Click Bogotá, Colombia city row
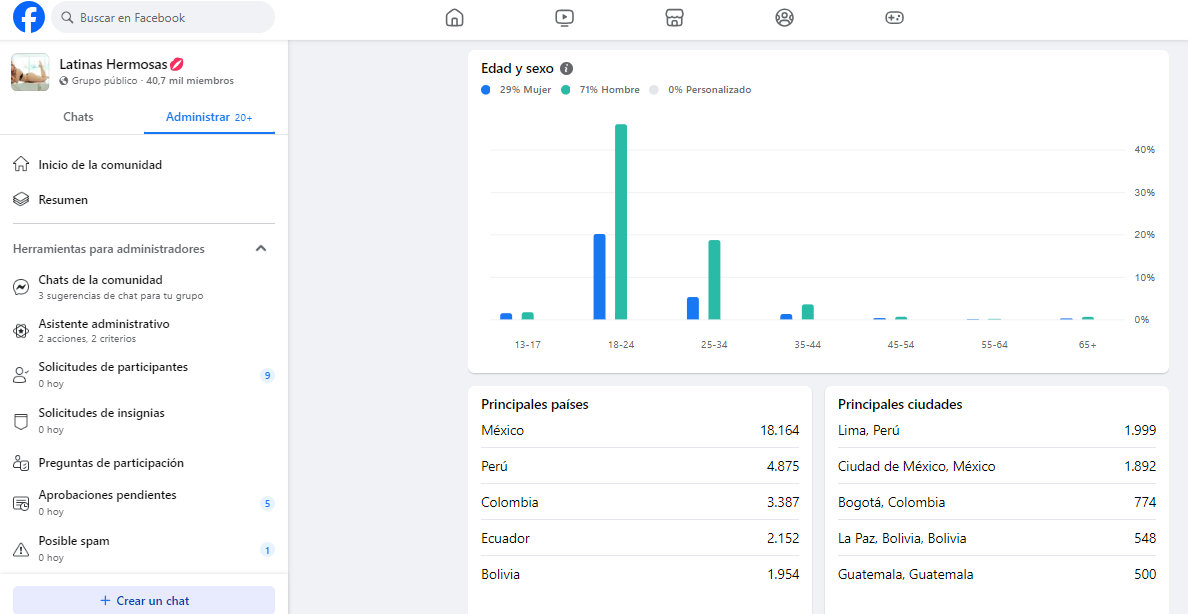Viewport: 1188px width, 614px height. click(997, 502)
